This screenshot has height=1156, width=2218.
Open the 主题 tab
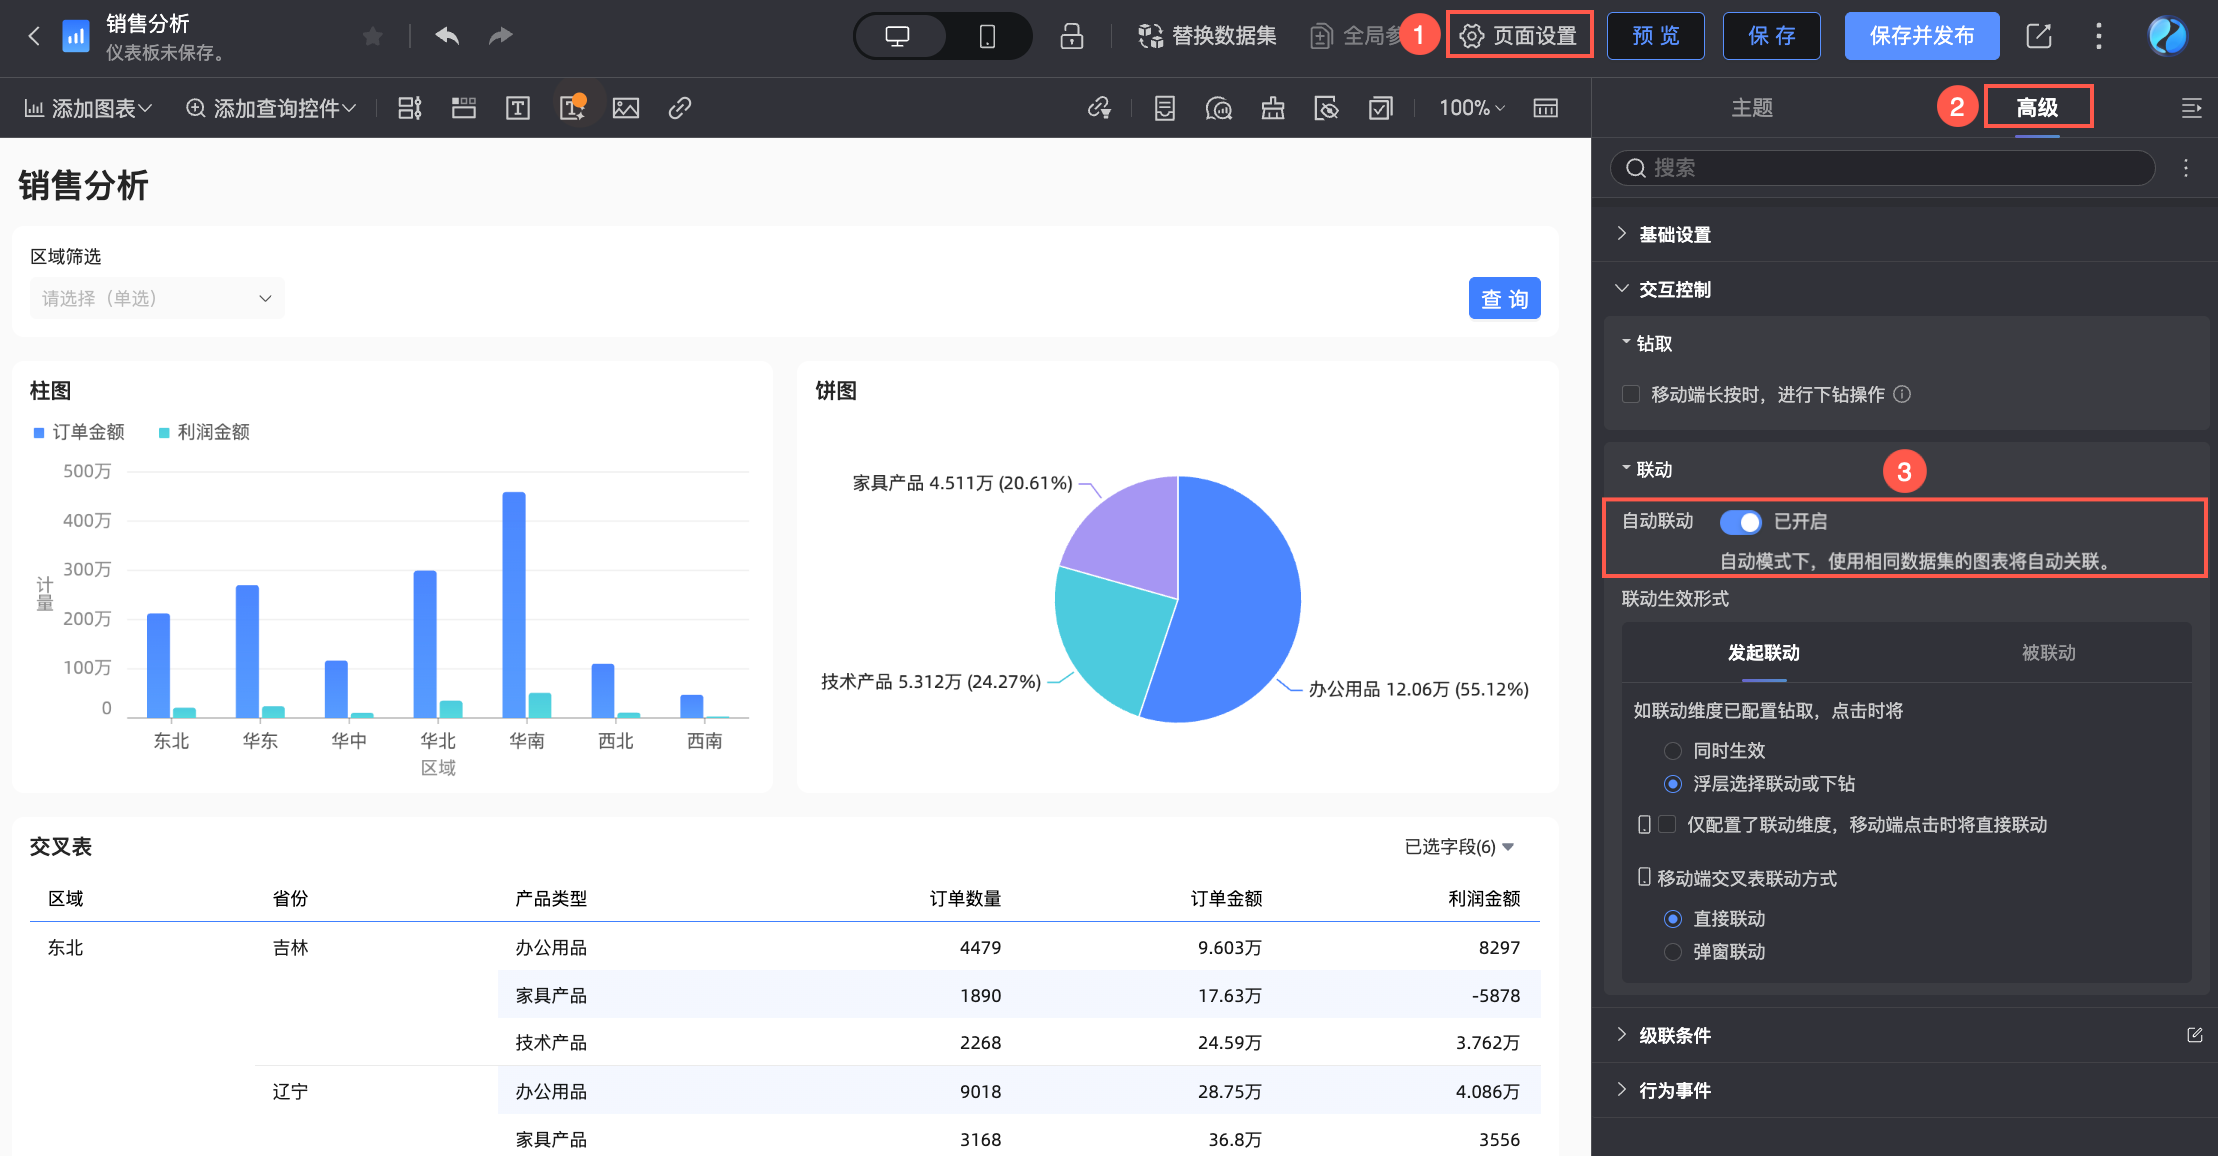[1752, 108]
